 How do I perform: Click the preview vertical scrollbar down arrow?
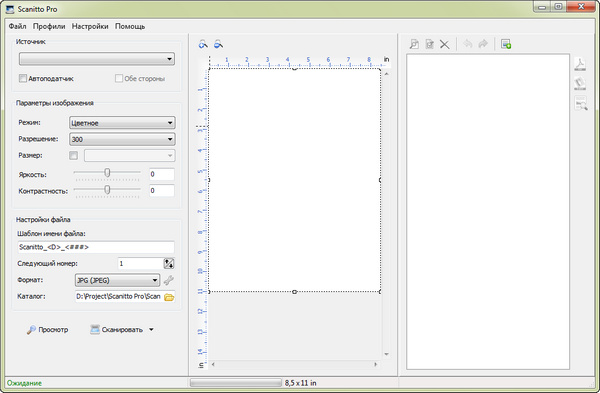[x=386, y=354]
